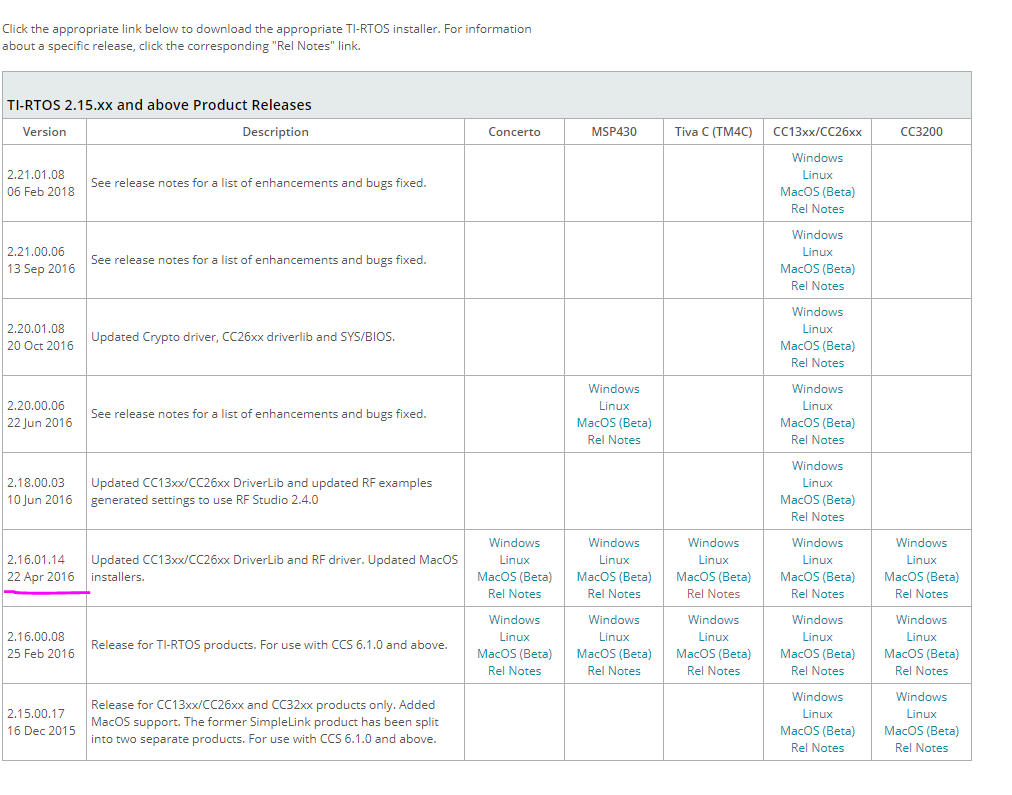Screen dimensions: 1012x795
Task: View CC13xx/CC26xx Rel Notes for 2.16.00.08
Action: (x=817, y=671)
